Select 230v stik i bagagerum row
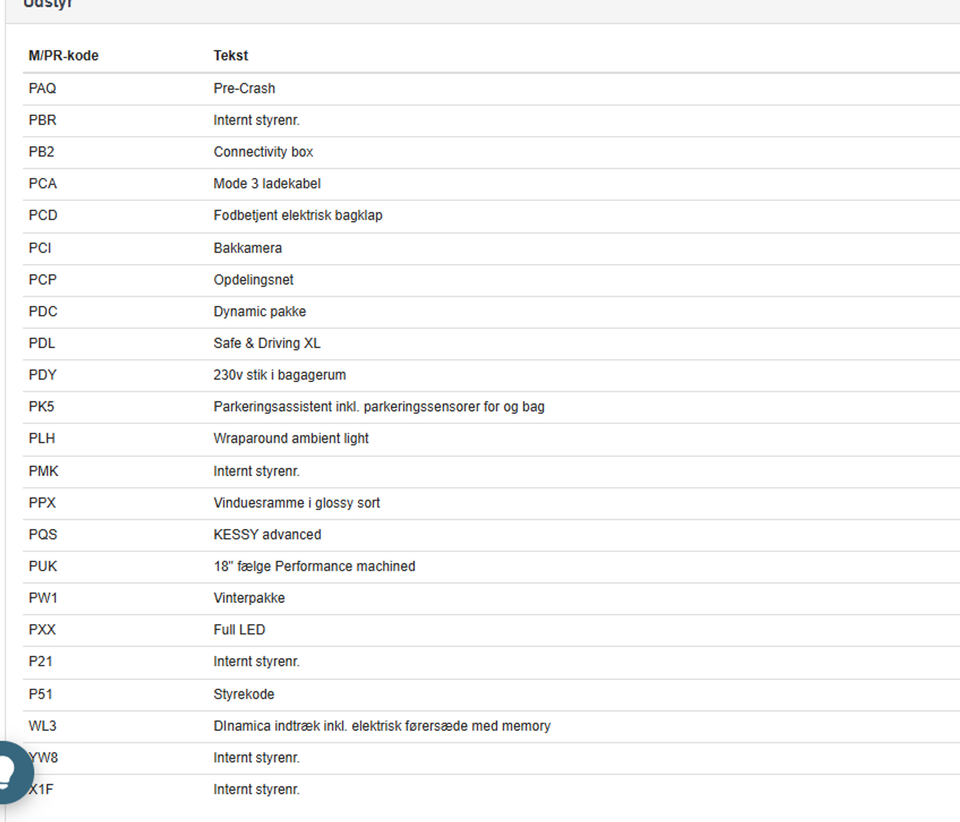The image size is (960, 822). [x=279, y=375]
